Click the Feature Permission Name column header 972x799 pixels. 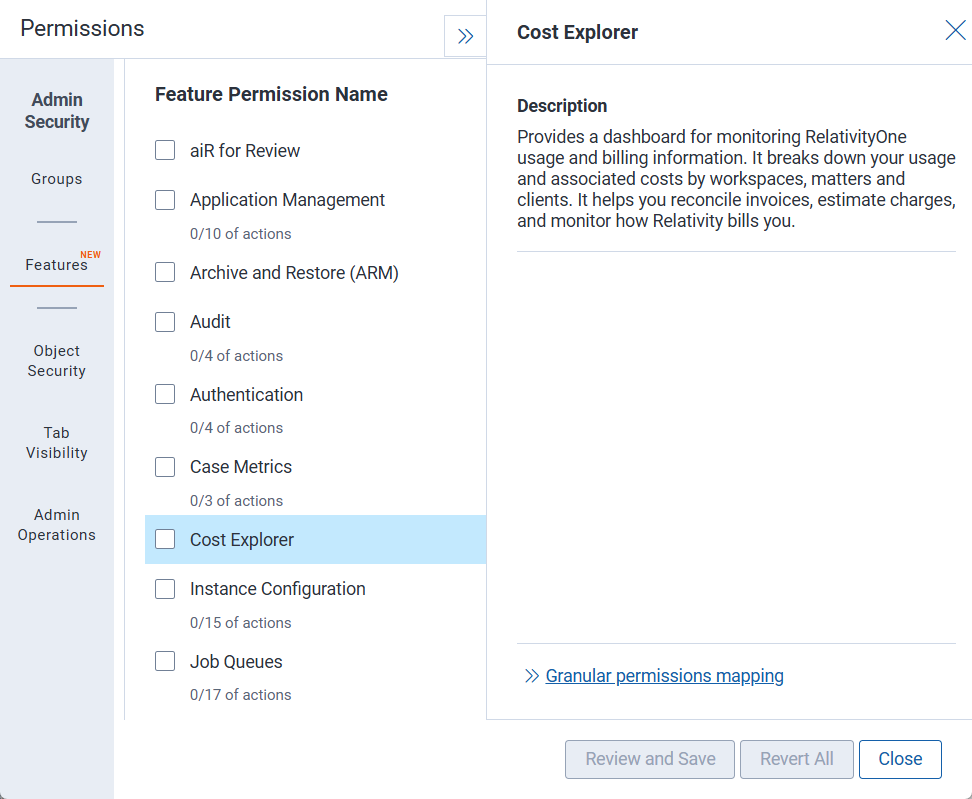pyautogui.click(x=271, y=94)
